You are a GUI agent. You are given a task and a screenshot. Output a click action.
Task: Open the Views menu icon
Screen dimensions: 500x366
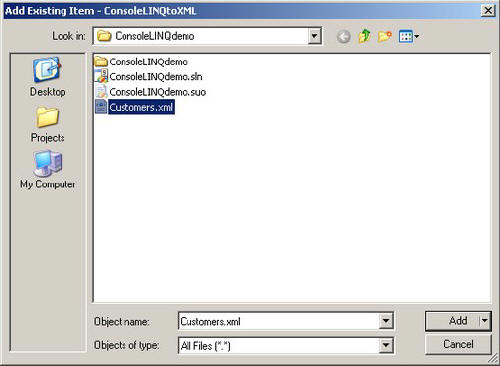(x=406, y=36)
